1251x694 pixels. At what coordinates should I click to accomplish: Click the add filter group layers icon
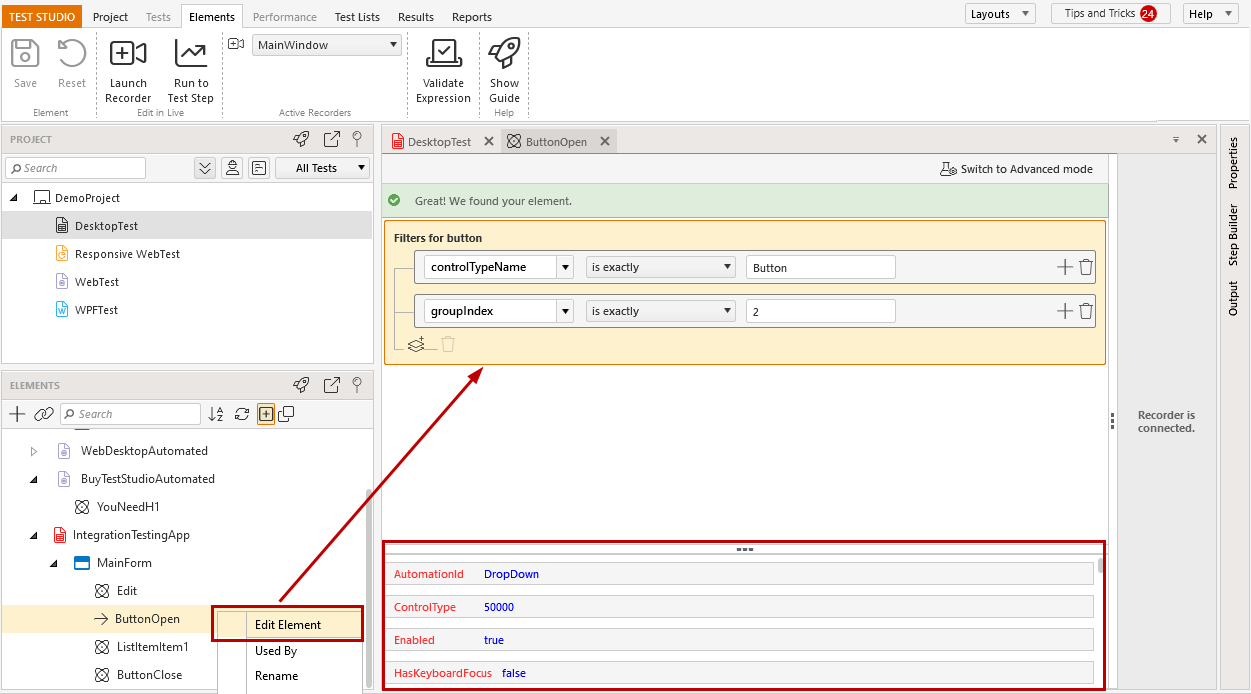(x=417, y=344)
